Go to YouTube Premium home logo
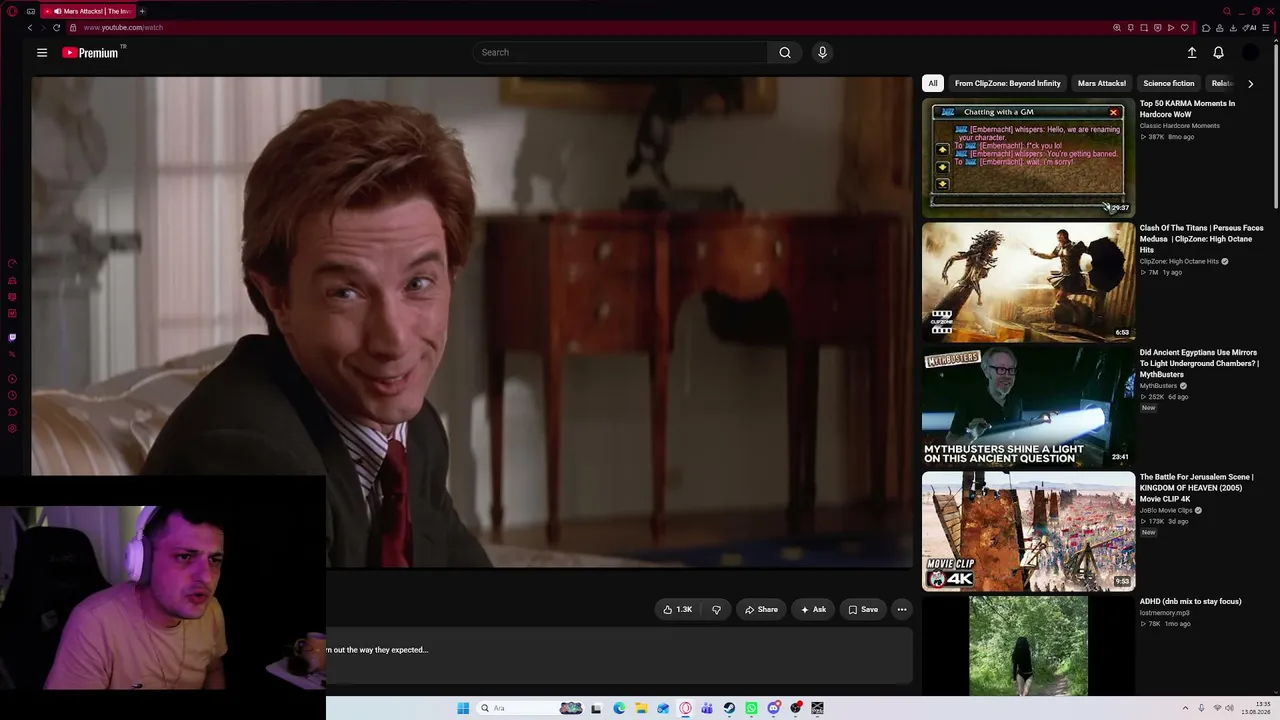 (x=90, y=53)
